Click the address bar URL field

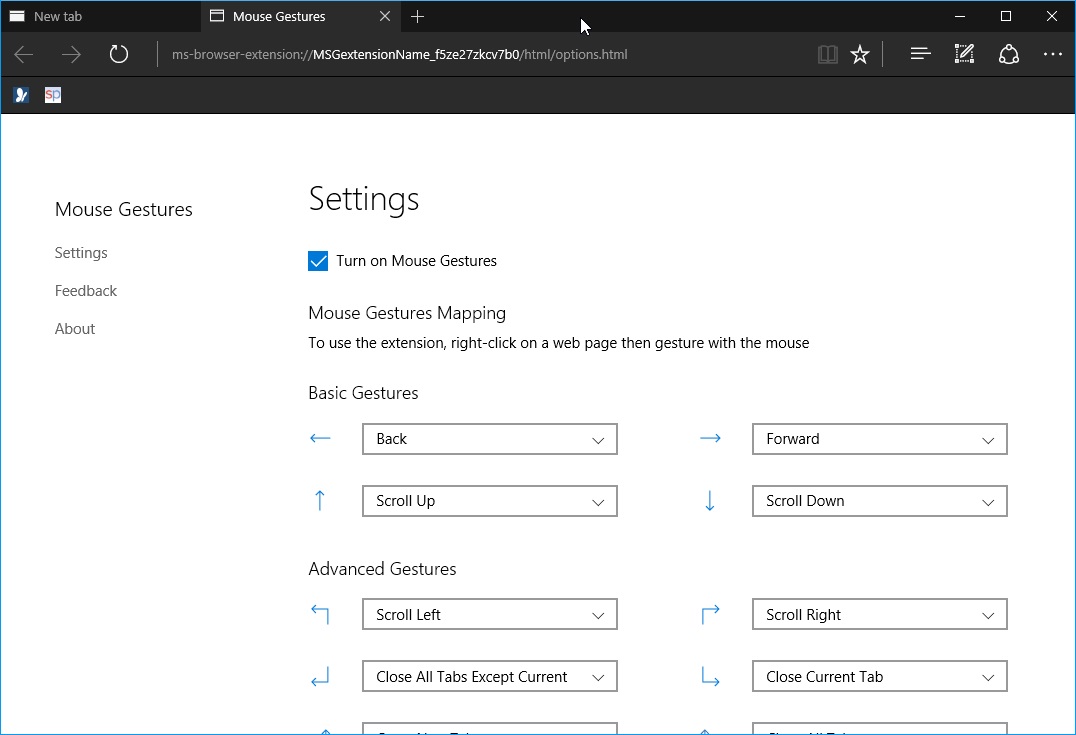[399, 54]
